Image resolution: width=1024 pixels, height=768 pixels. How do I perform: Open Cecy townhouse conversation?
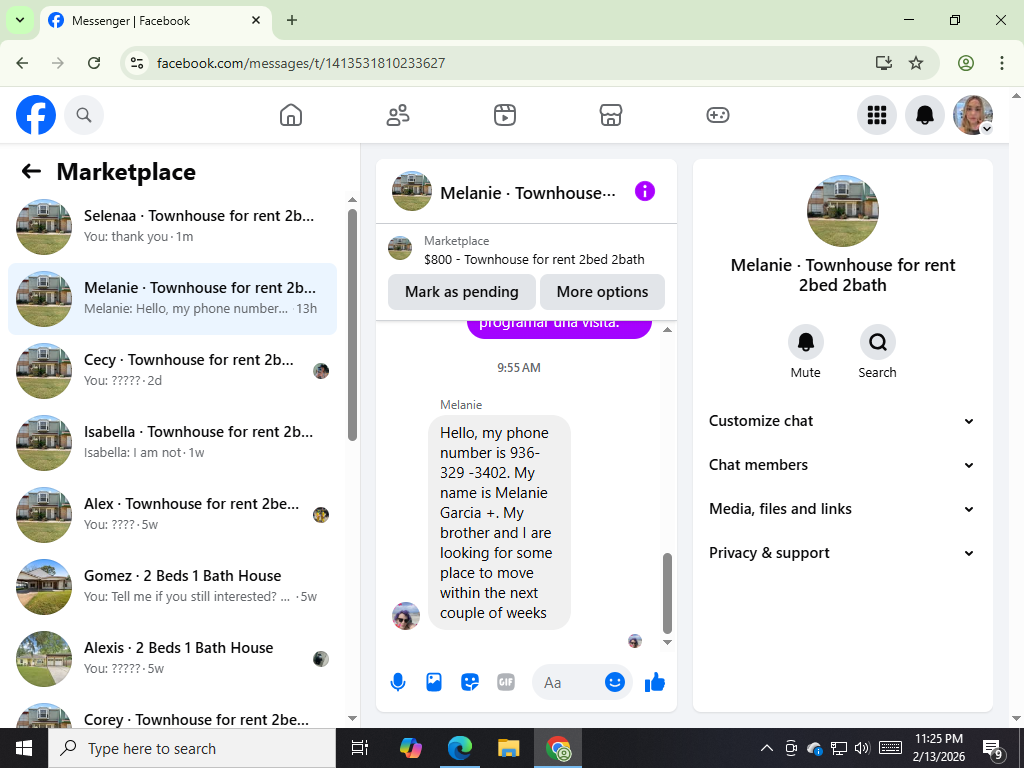pyautogui.click(x=172, y=371)
